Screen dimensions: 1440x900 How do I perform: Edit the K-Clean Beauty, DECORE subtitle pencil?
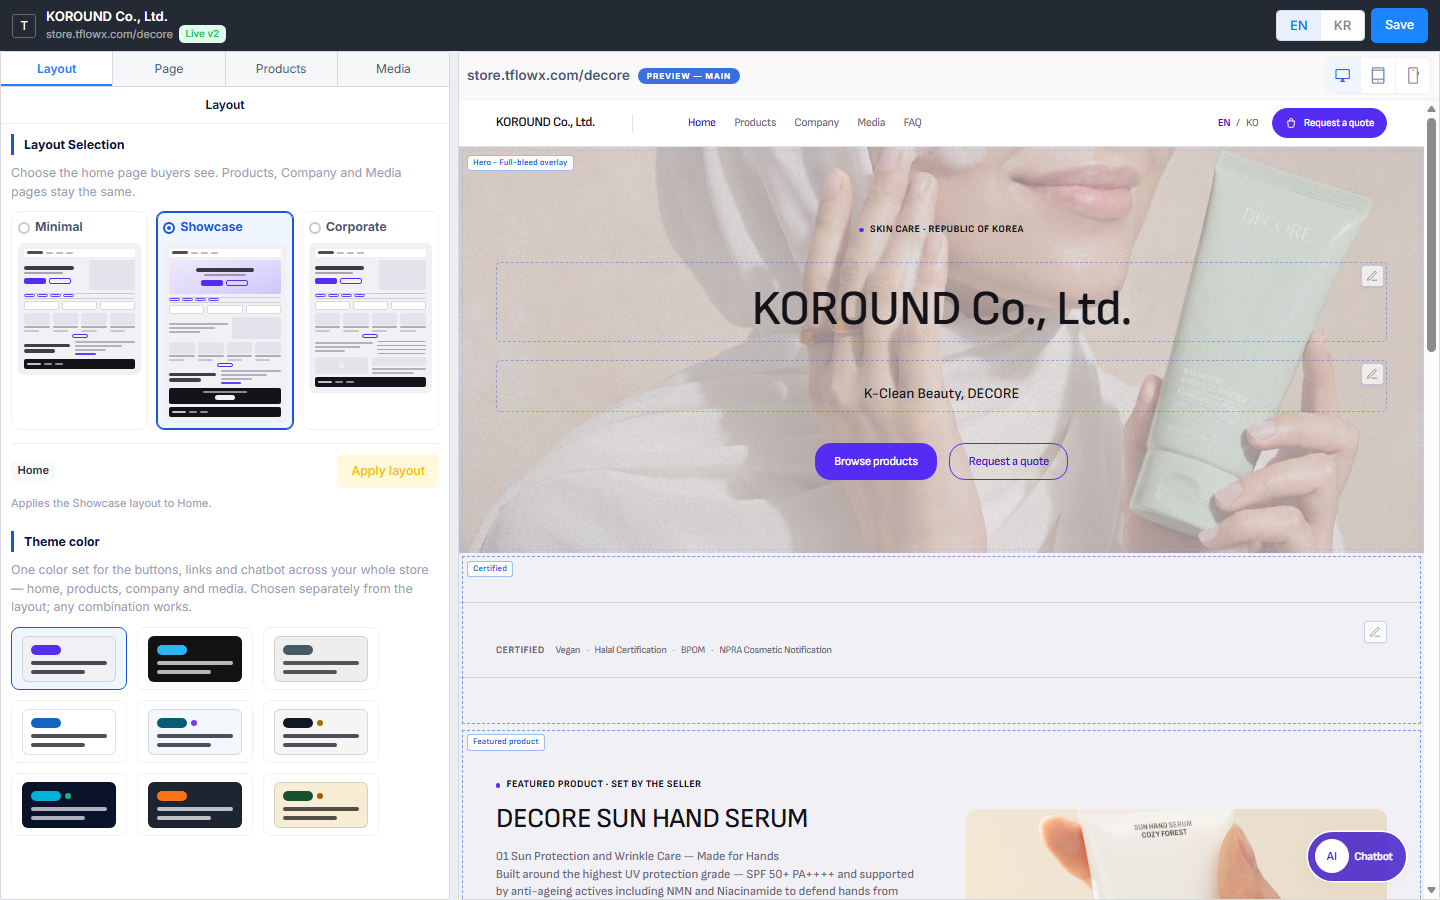point(1373,374)
